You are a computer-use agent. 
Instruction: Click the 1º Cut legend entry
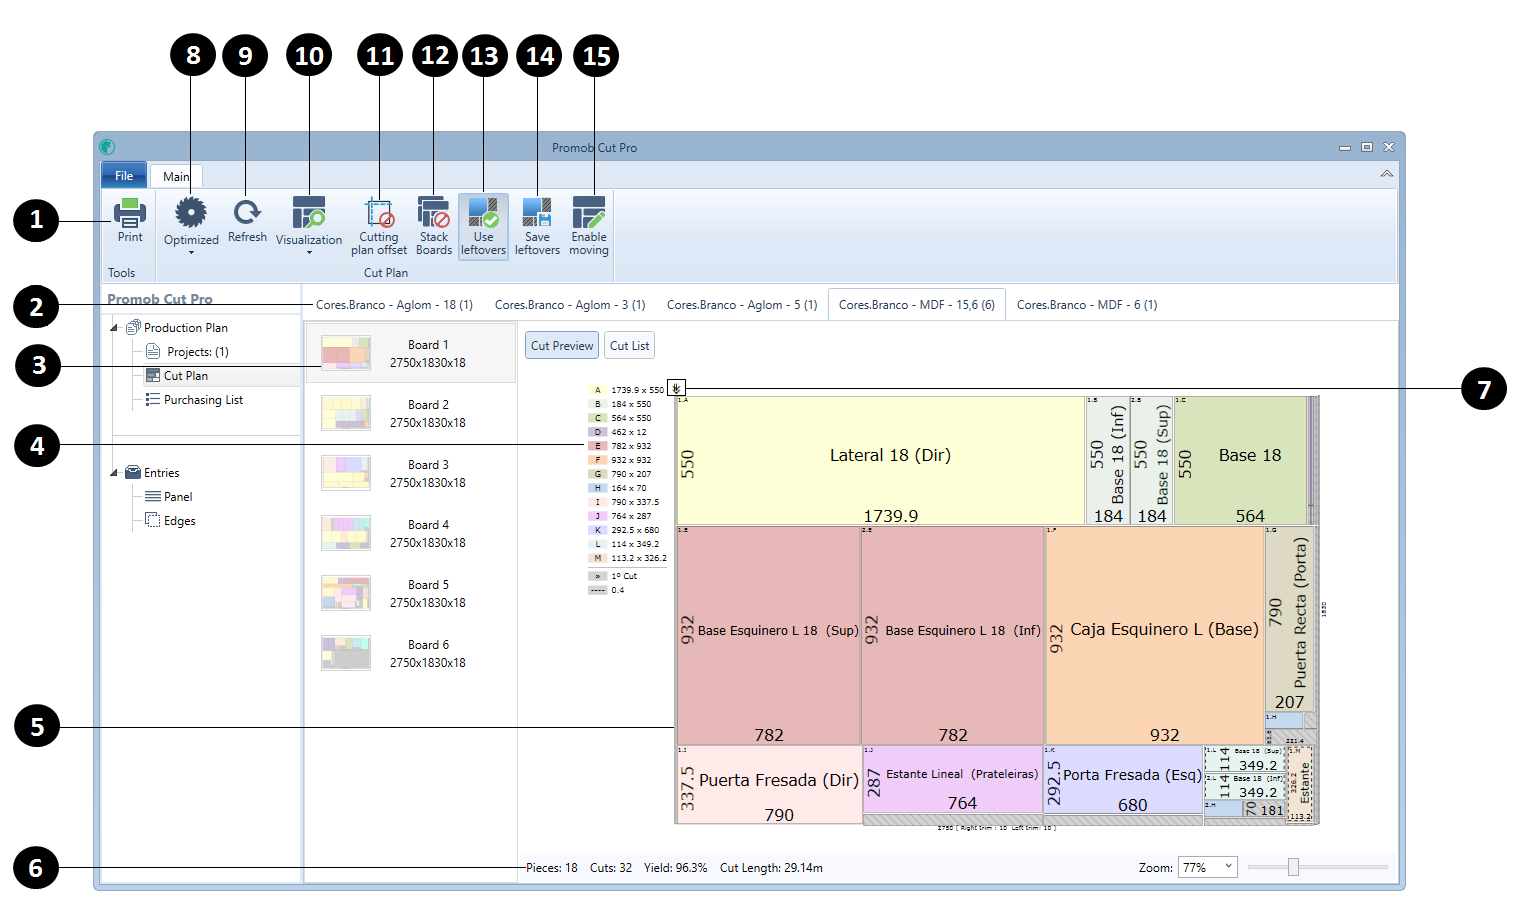point(613,576)
